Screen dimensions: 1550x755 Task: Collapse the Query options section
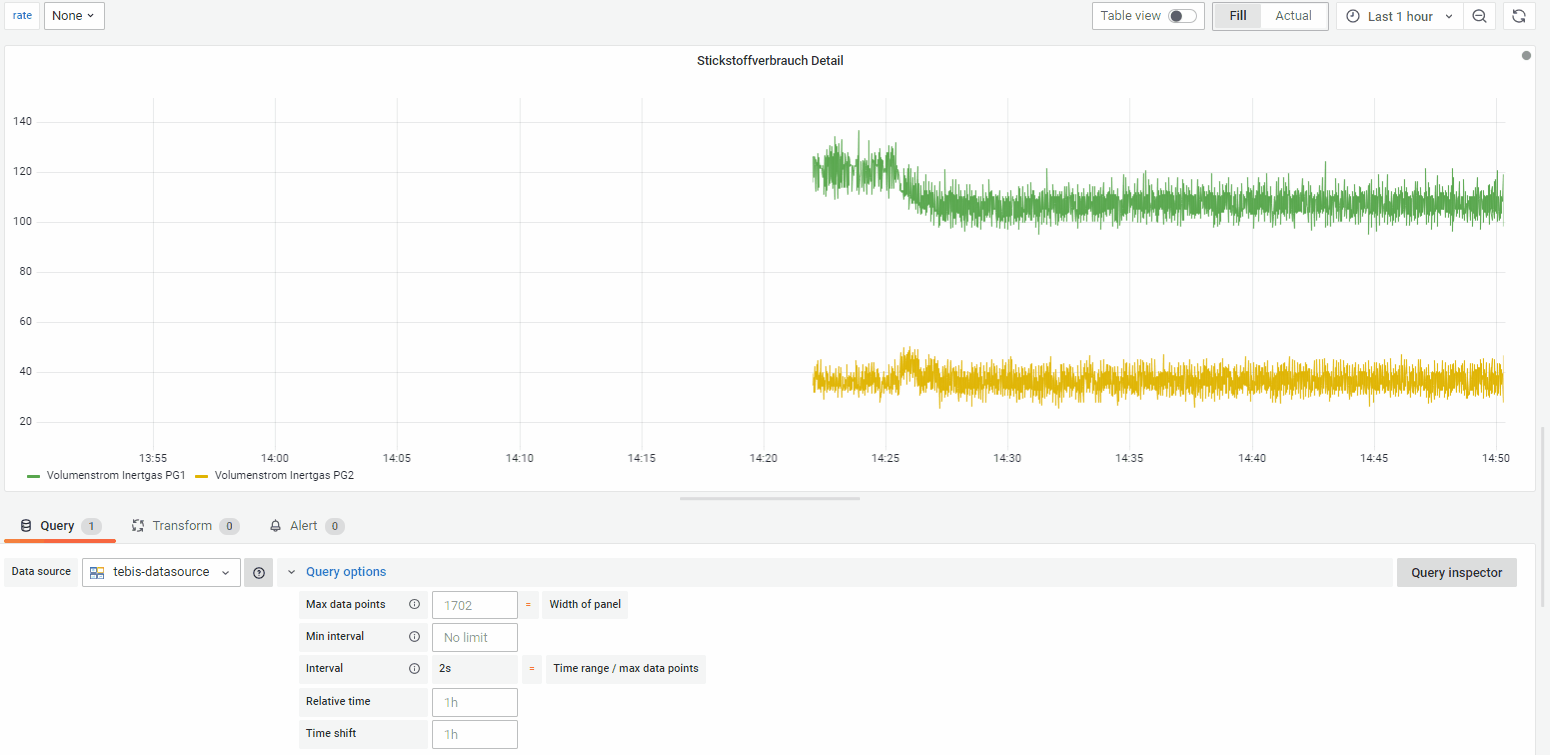pyautogui.click(x=337, y=573)
